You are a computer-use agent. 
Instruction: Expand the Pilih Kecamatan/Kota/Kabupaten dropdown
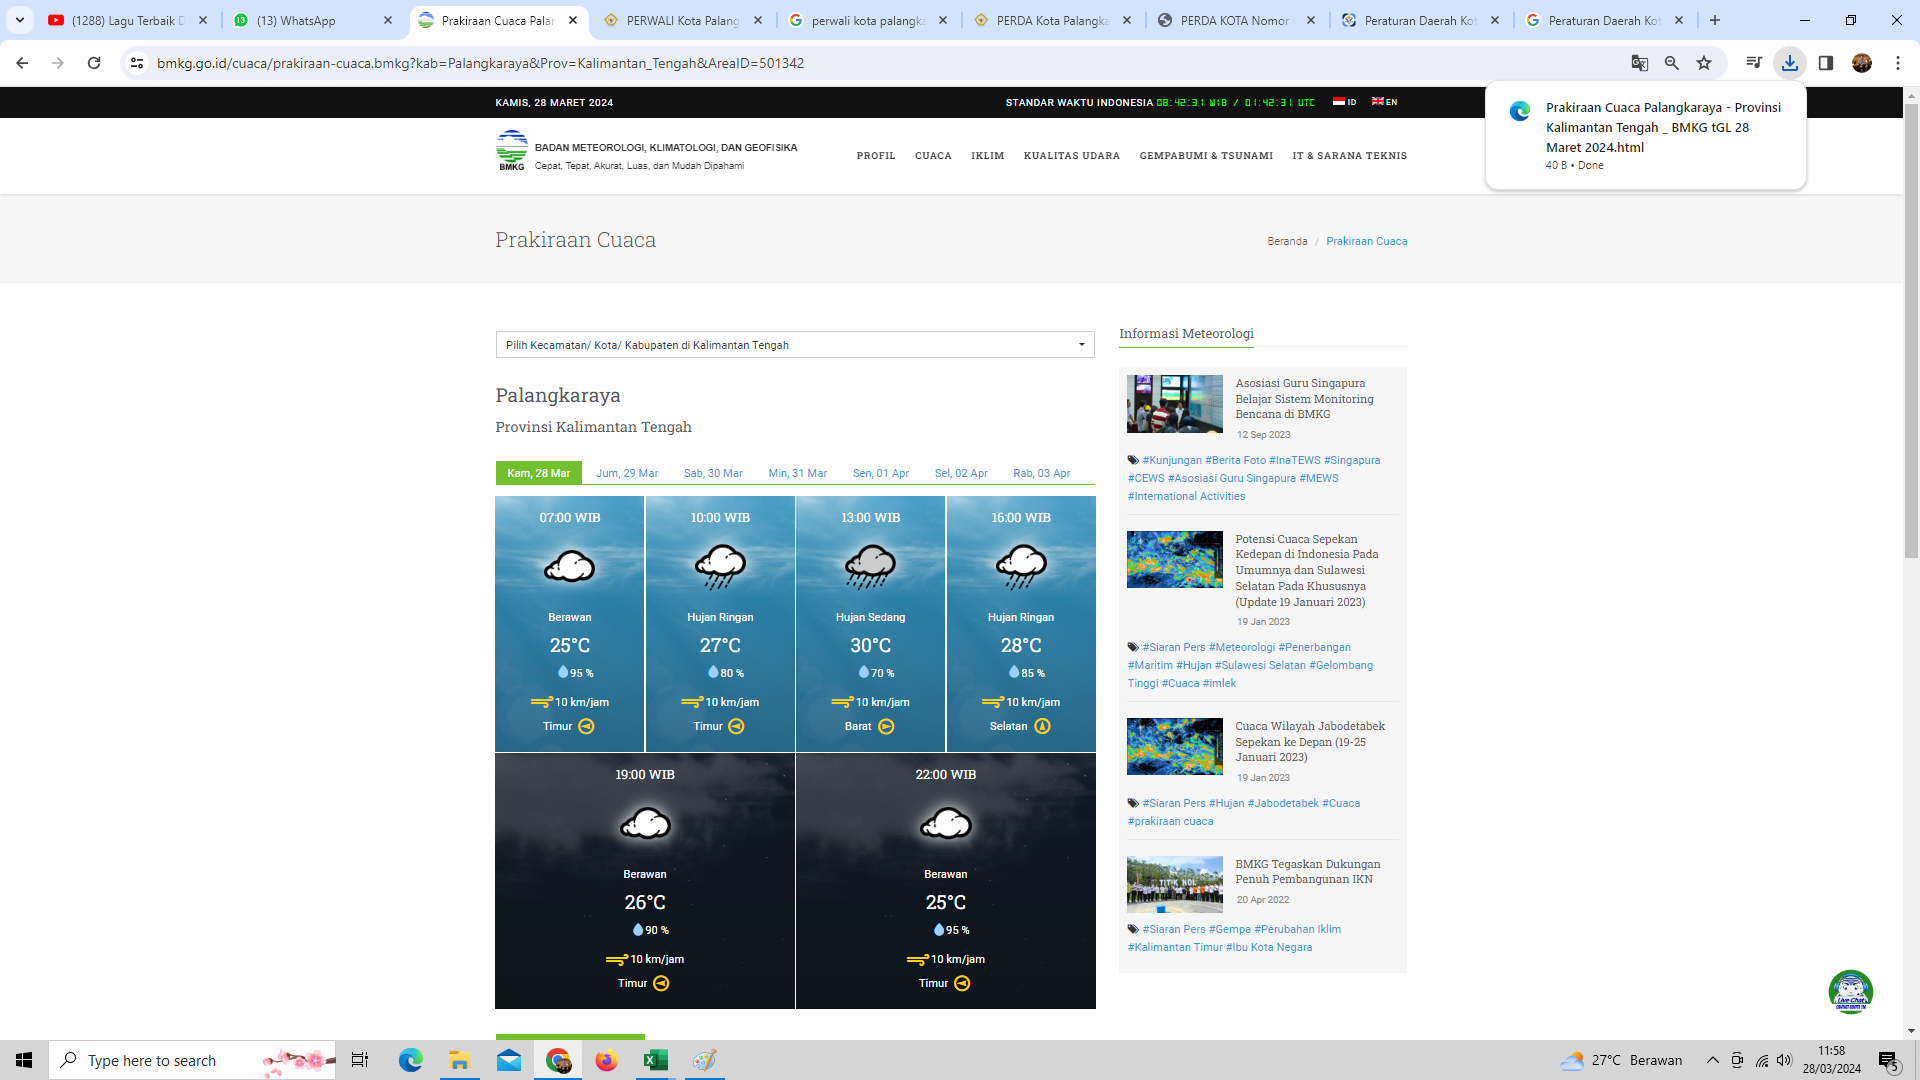[x=795, y=345]
